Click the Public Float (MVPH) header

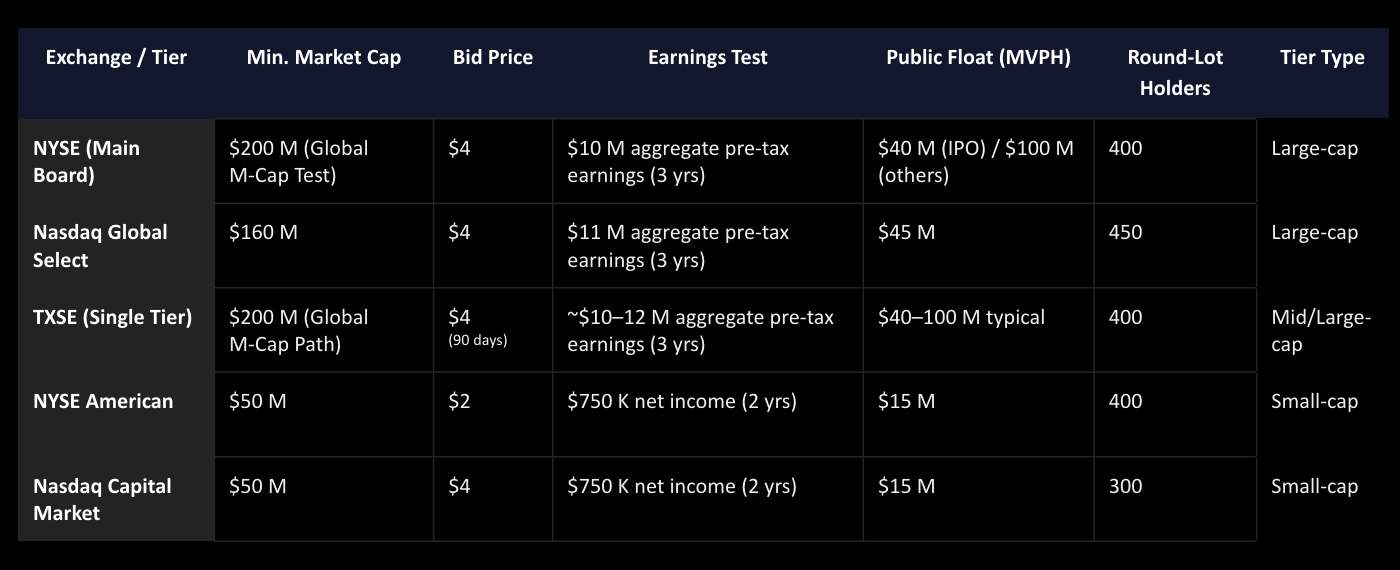tap(978, 58)
